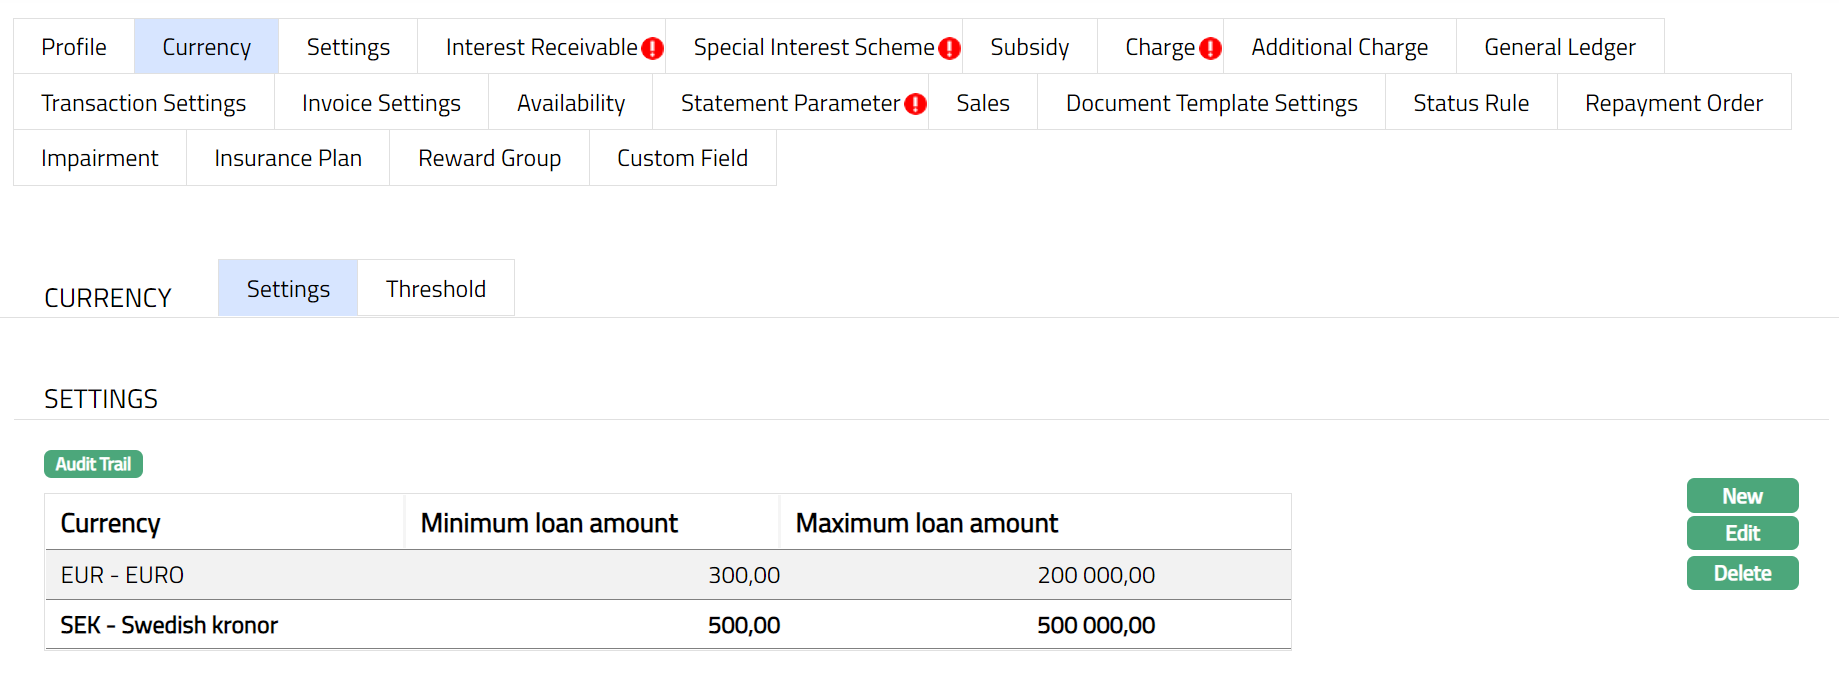Select the Insurance Plan tab
Screen dimensions: 1839x695
click(288, 158)
